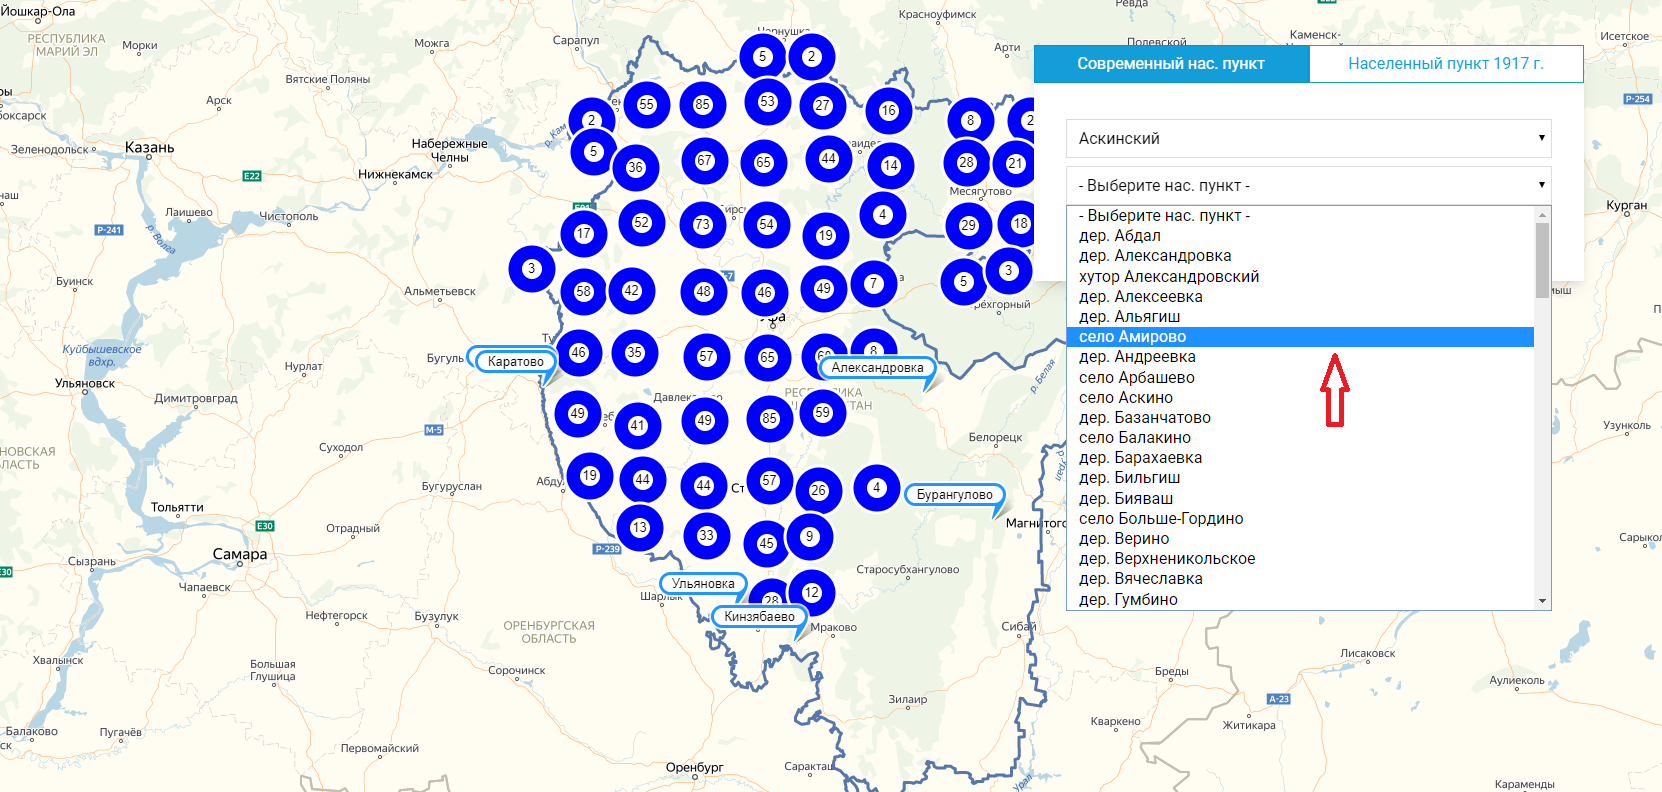Click the cluster marker numbered 41

coord(638,426)
